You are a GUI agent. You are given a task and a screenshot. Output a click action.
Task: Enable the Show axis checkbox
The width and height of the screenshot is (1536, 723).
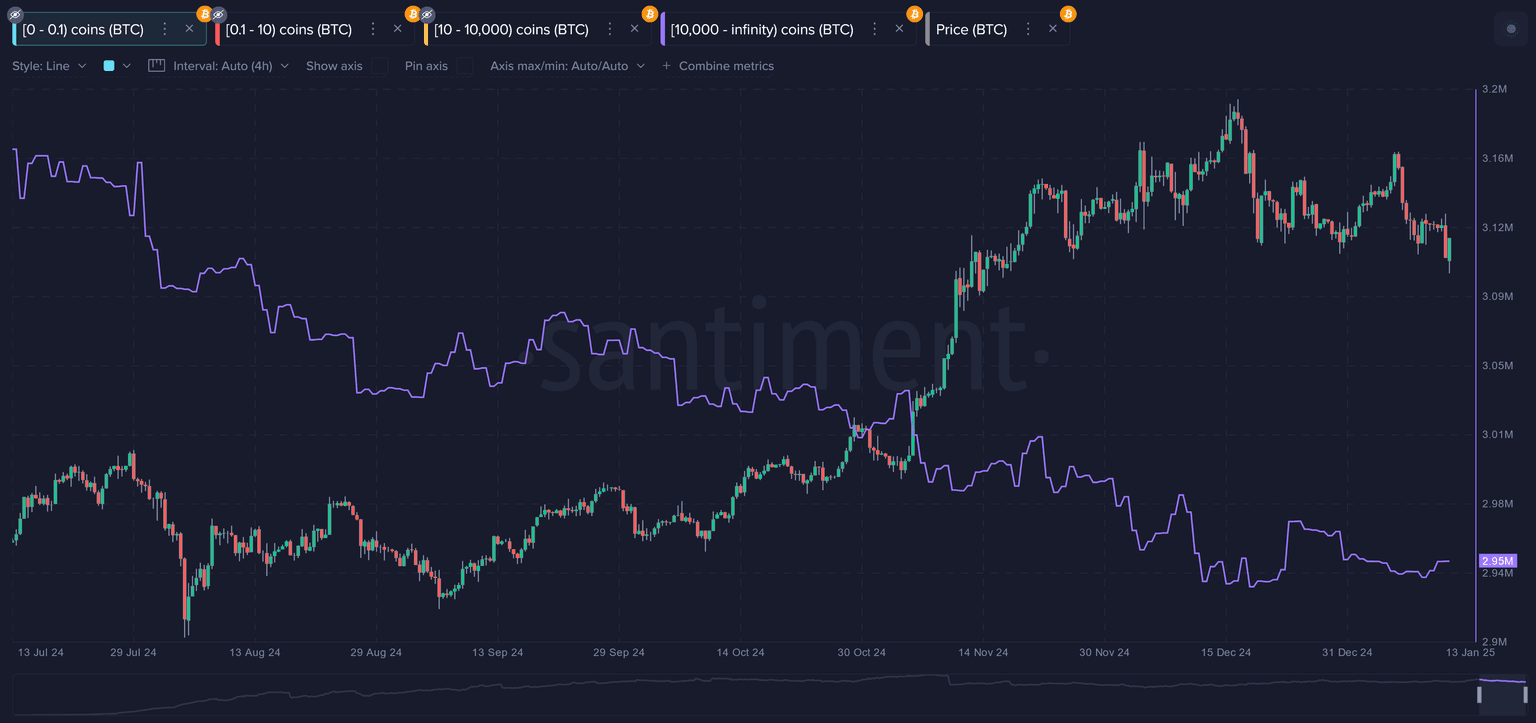click(379, 66)
